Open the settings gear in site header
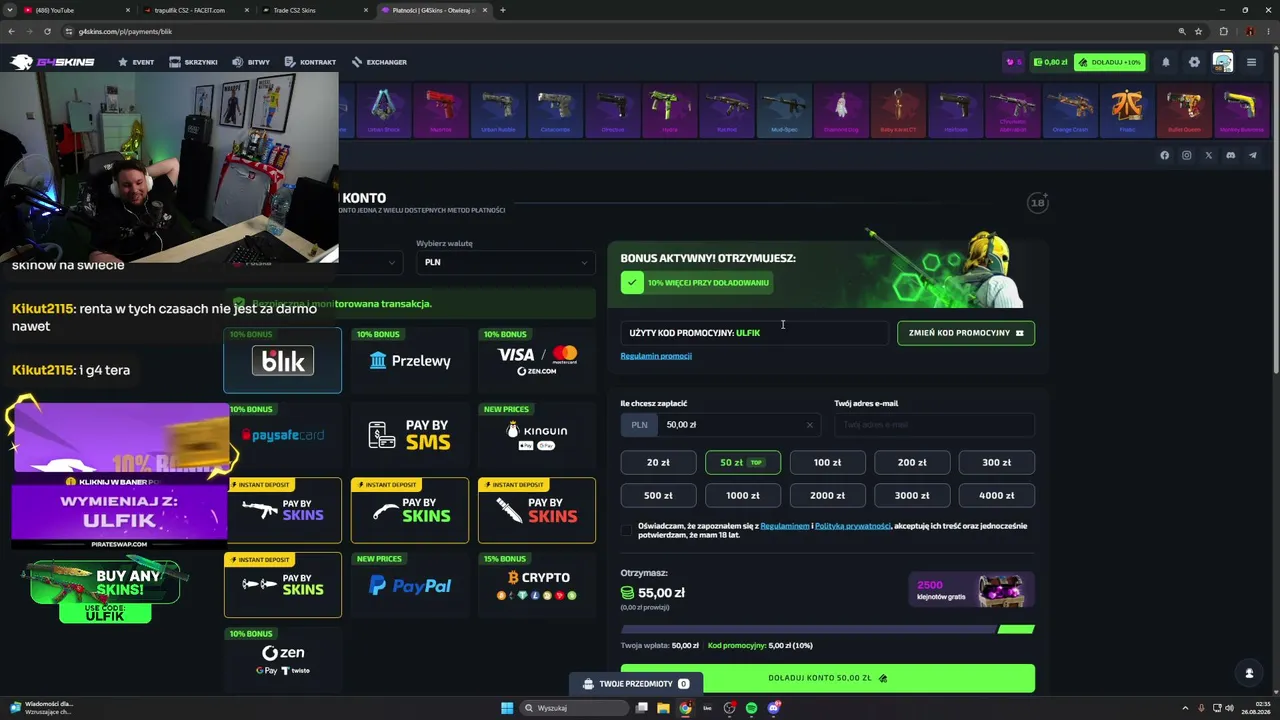Screen dimensions: 1280x720 click(1194, 62)
